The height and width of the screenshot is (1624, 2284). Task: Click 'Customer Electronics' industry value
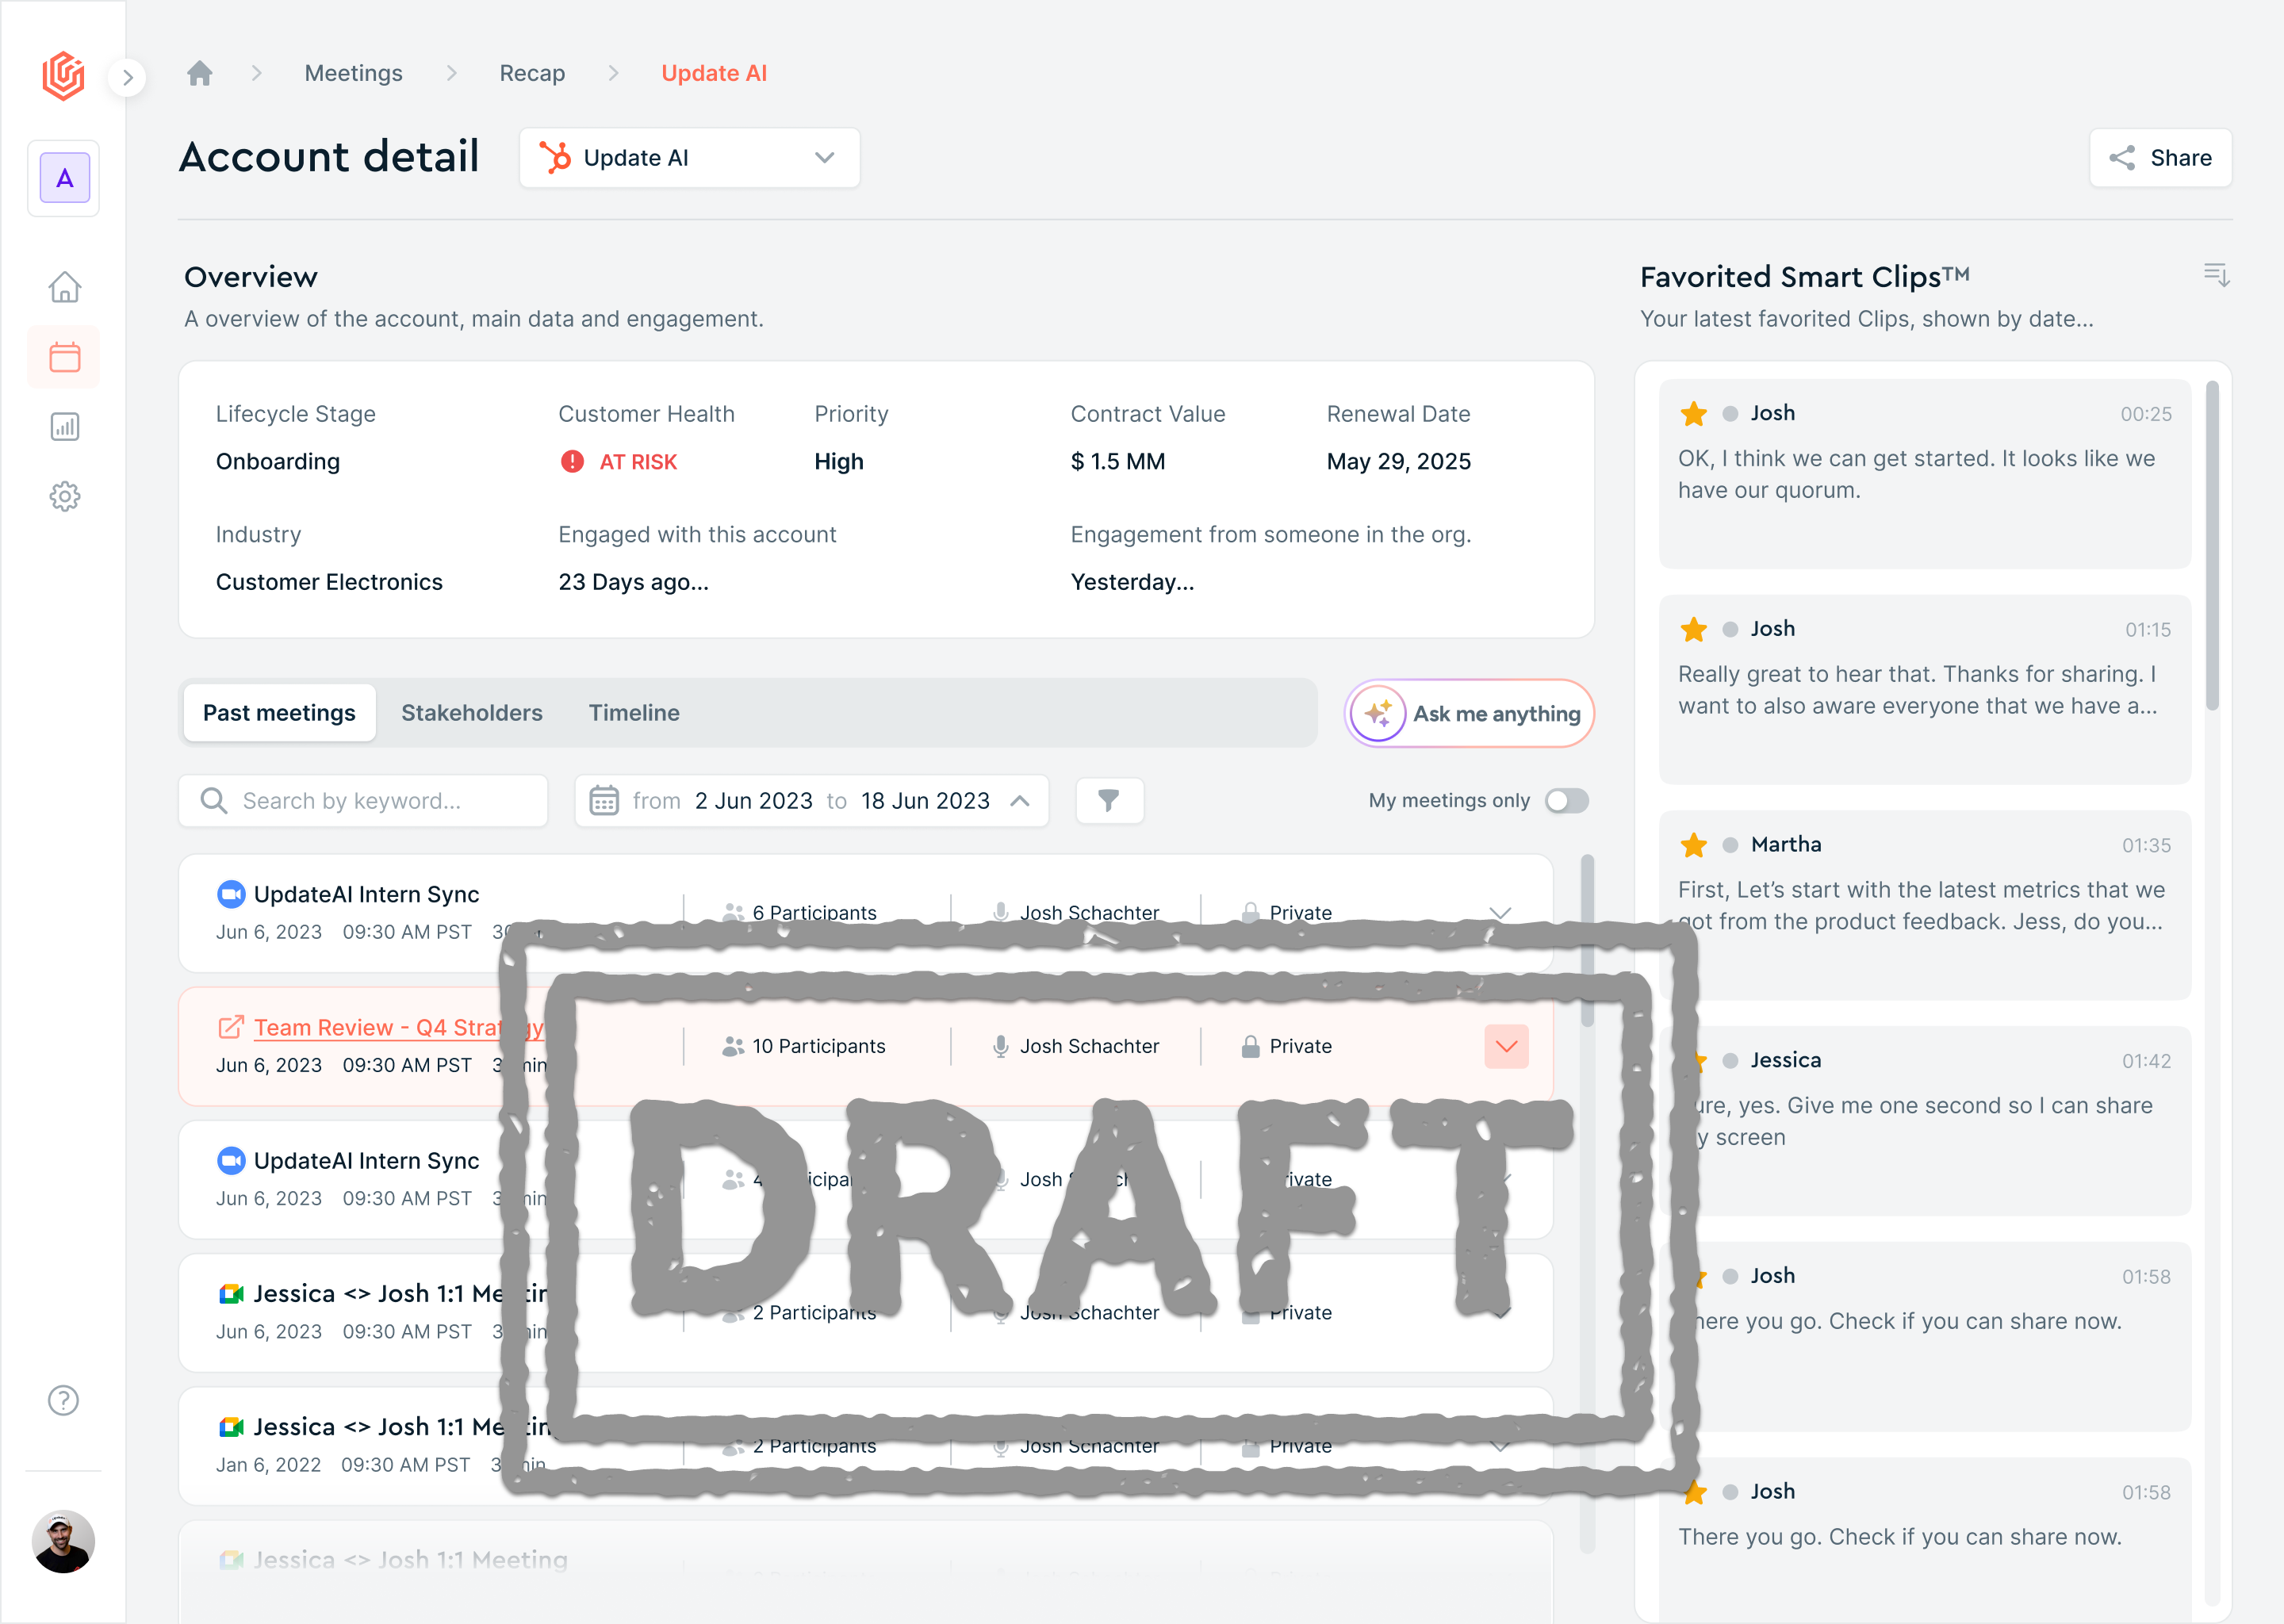coord(329,582)
